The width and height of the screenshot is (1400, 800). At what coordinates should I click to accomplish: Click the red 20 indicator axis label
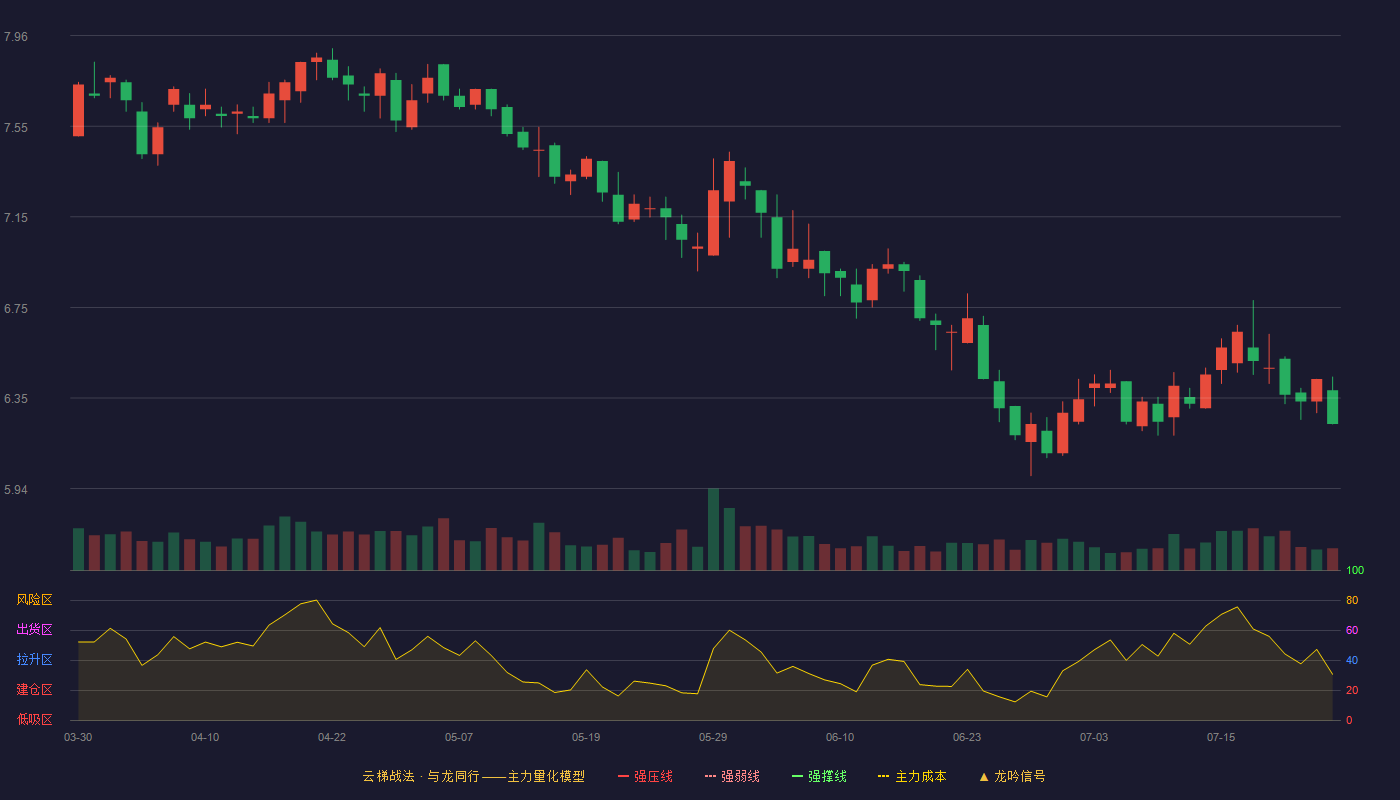(x=1352, y=691)
